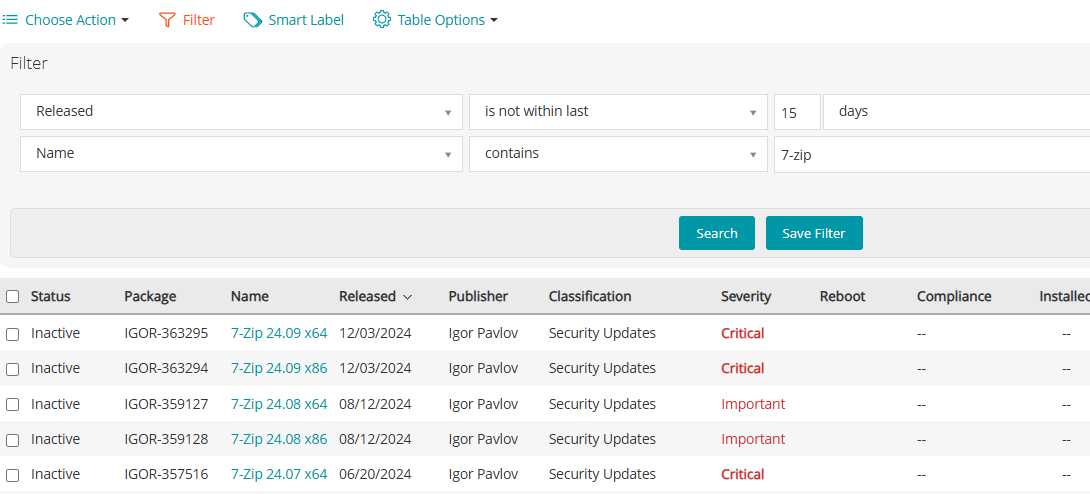Image resolution: width=1090 pixels, height=494 pixels.
Task: Click the Choose Action list icon
Action: 10,20
